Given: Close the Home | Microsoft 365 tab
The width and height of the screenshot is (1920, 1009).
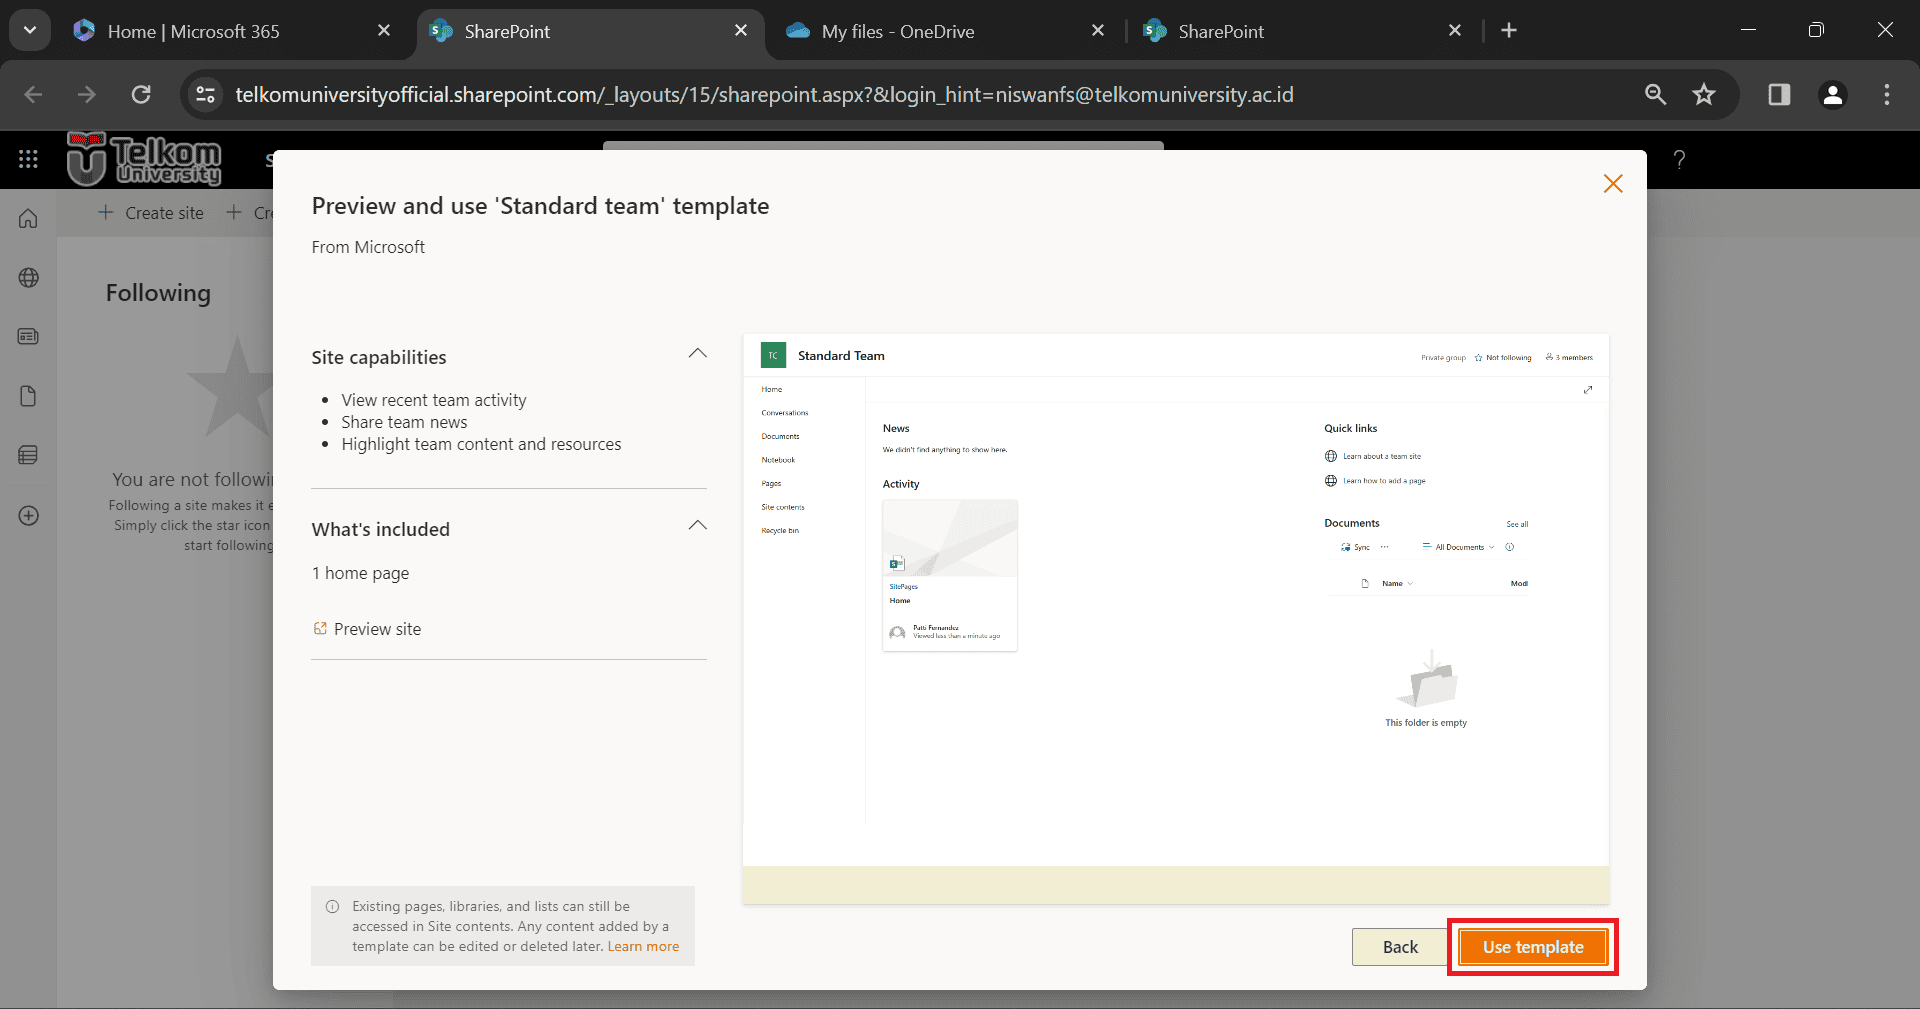Looking at the screenshot, I should (384, 31).
